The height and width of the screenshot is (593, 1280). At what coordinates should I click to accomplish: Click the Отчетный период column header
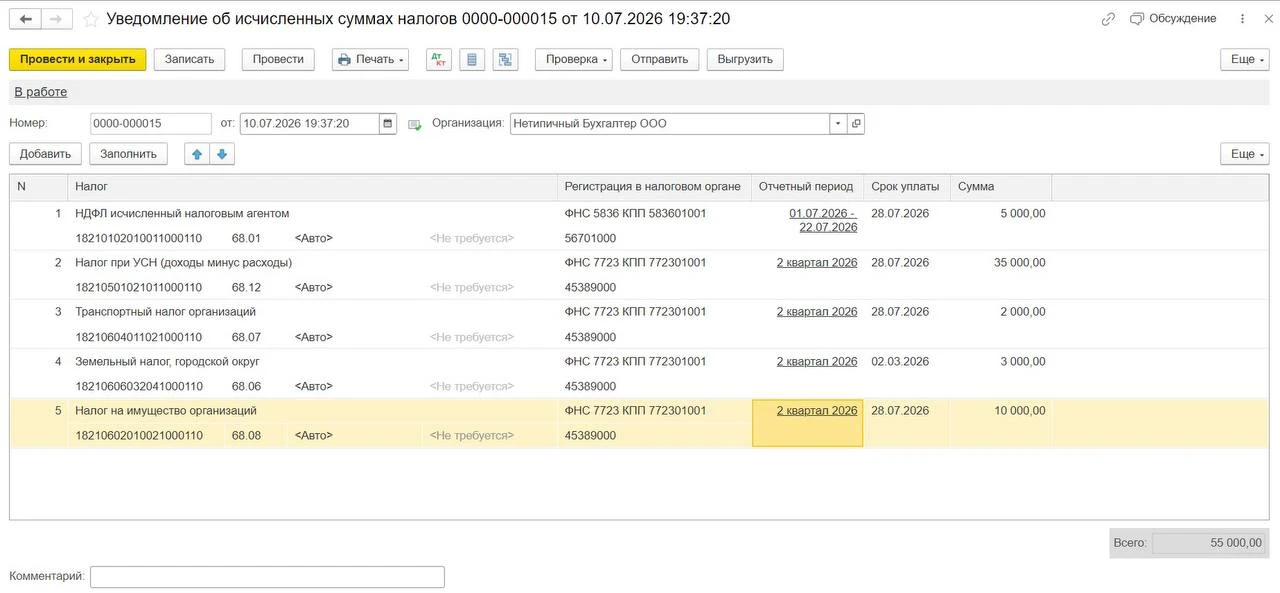807,187
